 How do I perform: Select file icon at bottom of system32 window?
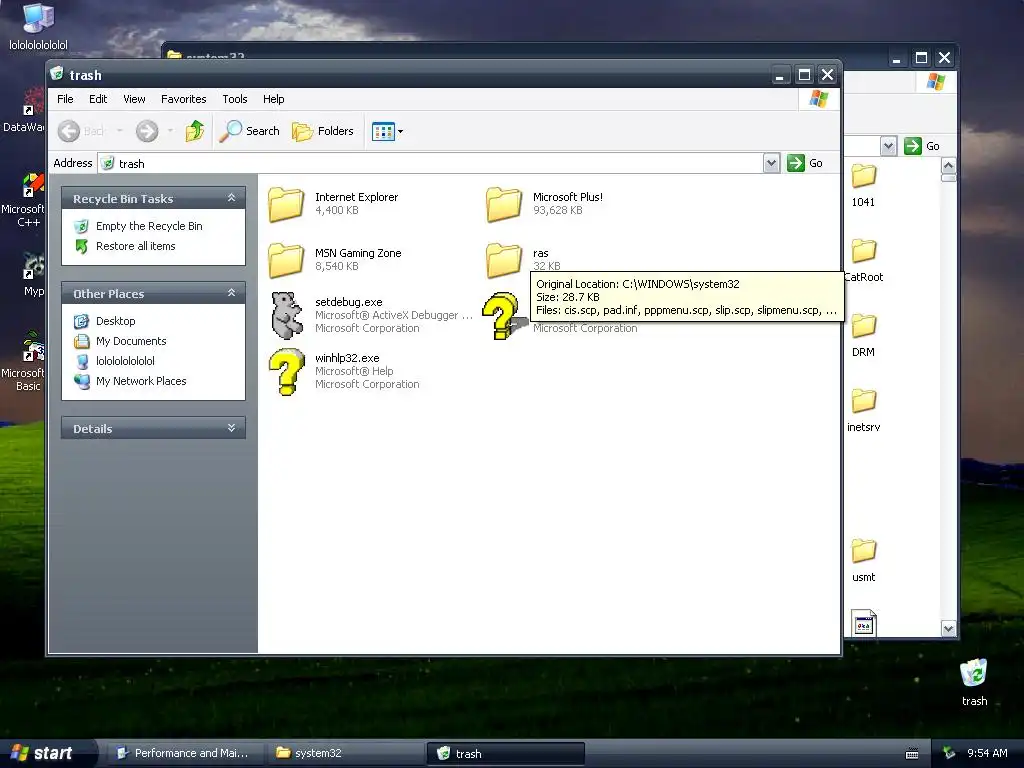click(863, 622)
